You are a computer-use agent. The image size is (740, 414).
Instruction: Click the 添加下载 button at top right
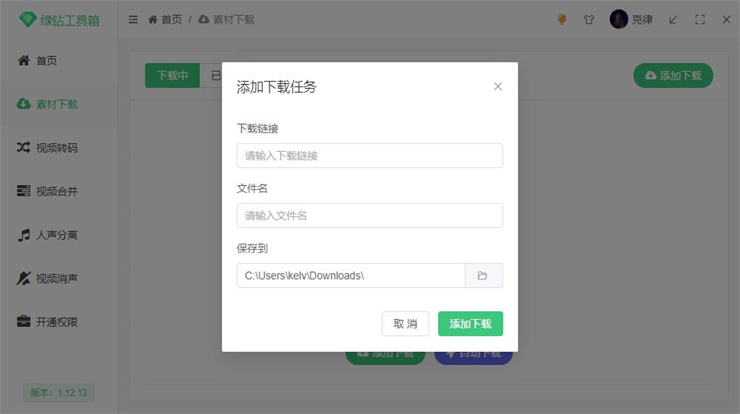673,76
